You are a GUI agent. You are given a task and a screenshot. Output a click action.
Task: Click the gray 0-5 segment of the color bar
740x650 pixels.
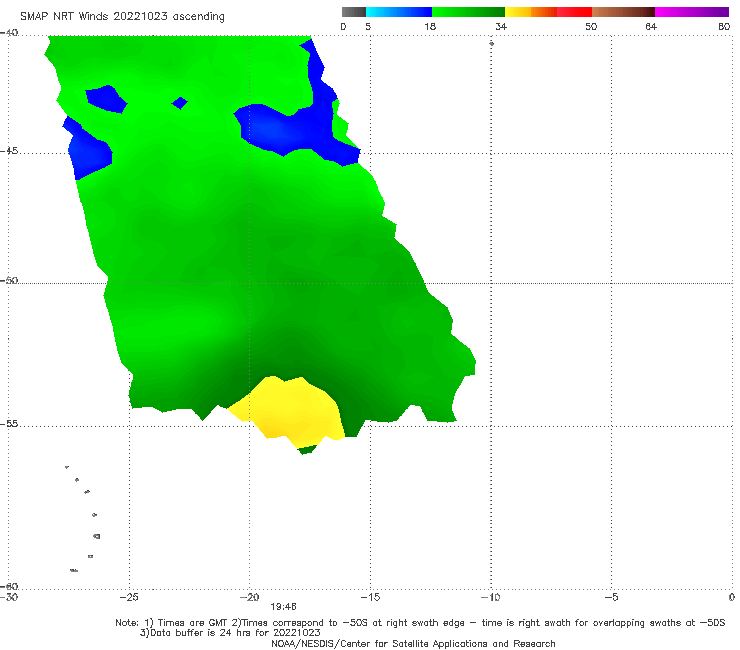[x=354, y=12]
